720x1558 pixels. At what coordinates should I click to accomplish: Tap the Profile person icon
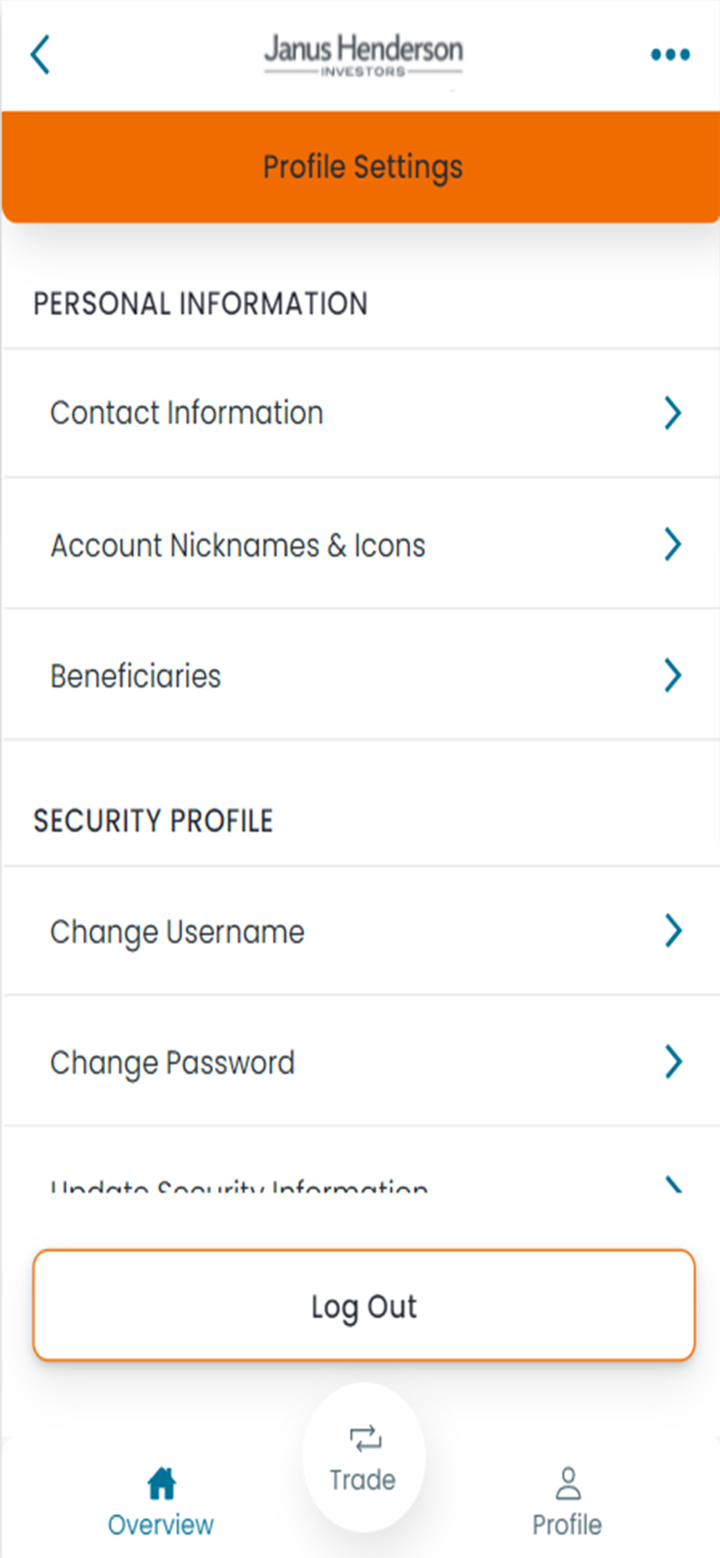coord(567,1484)
